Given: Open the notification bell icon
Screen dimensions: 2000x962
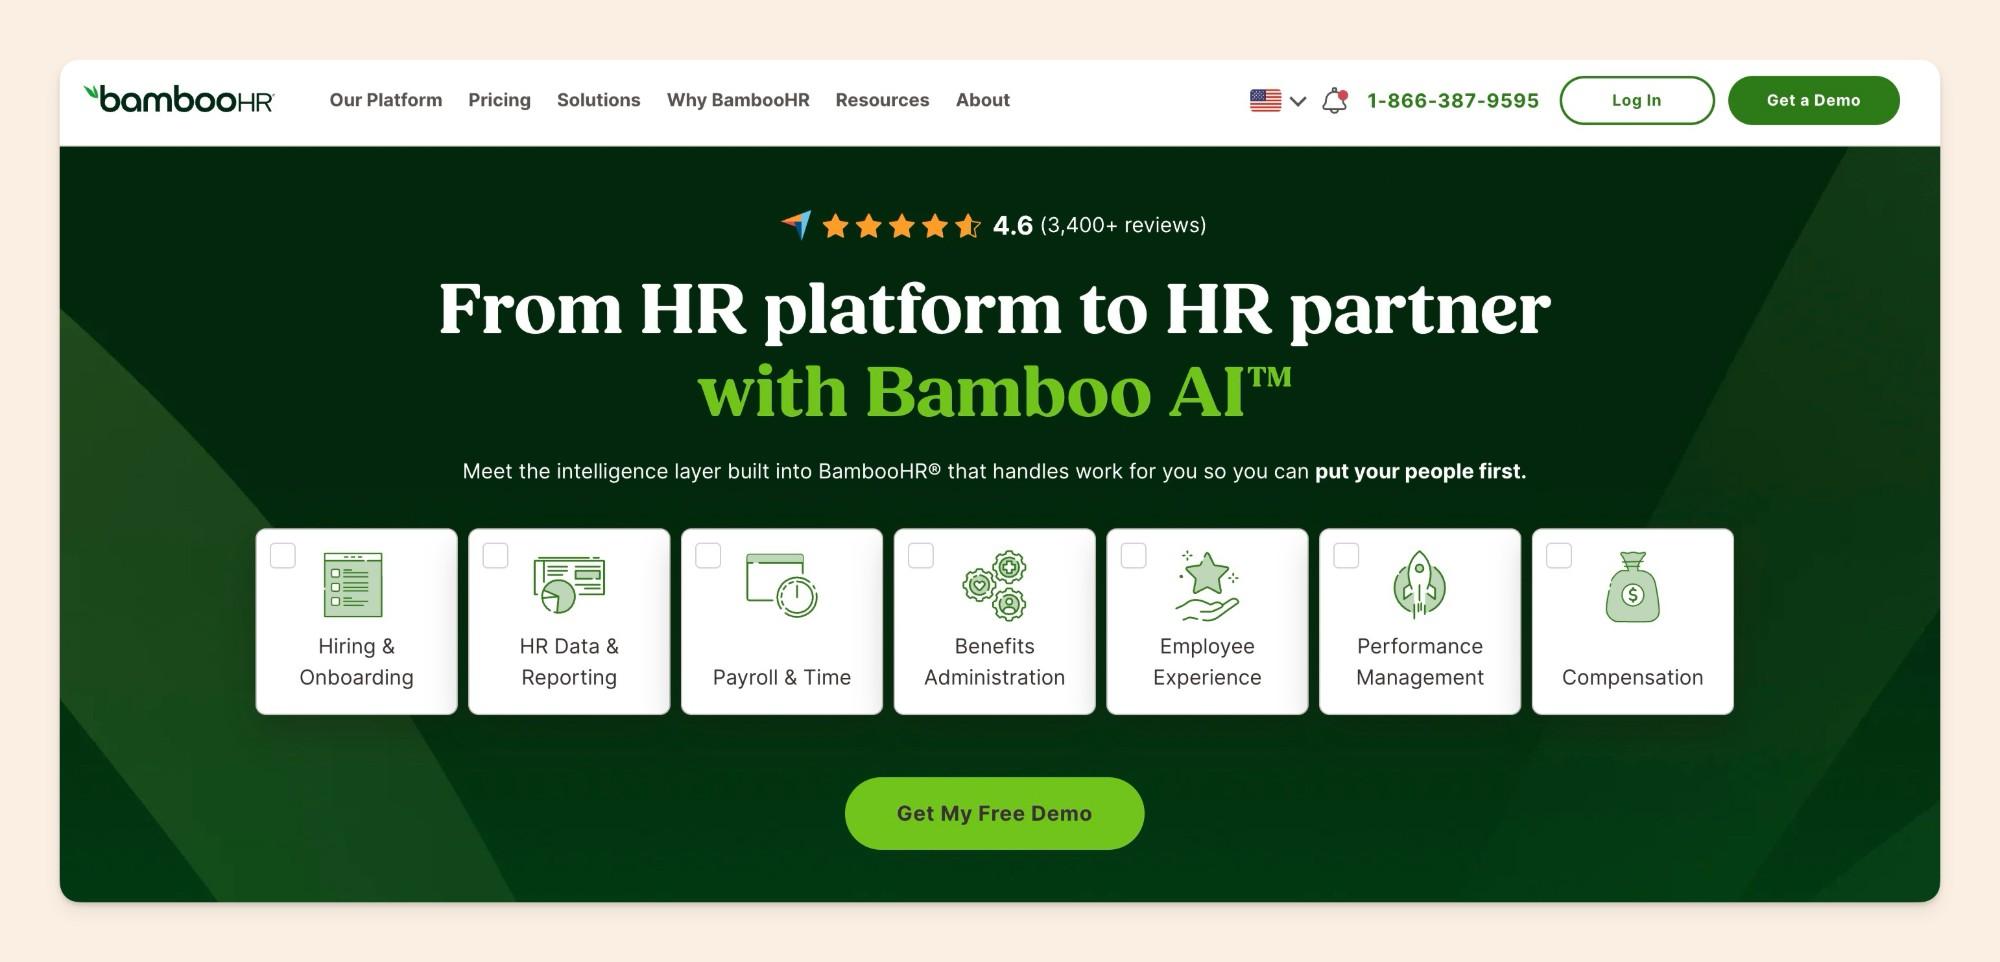Looking at the screenshot, I should click(1335, 100).
